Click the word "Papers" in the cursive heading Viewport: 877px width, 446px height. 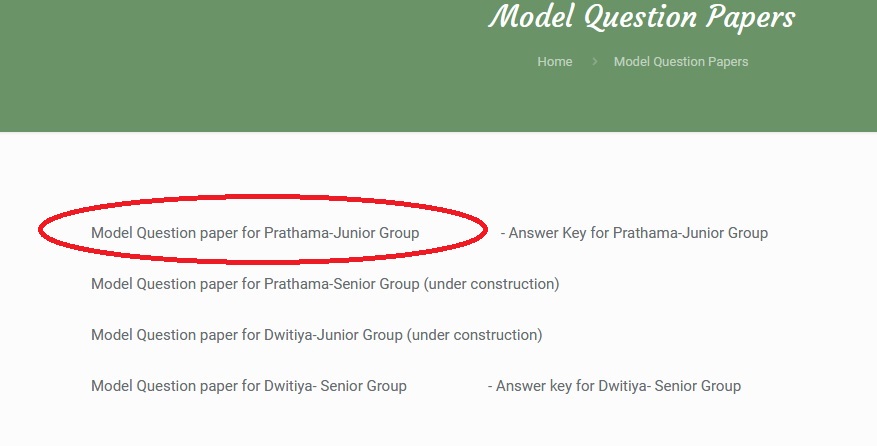[750, 17]
